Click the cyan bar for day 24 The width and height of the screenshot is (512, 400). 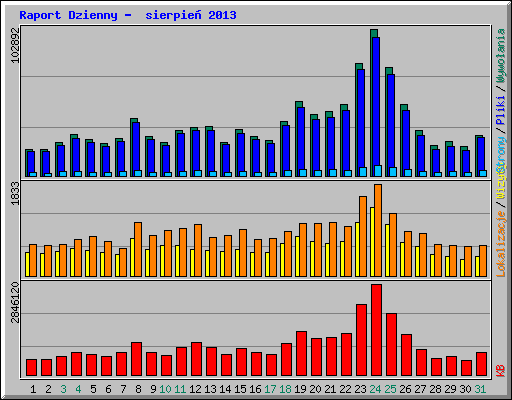tap(378, 171)
